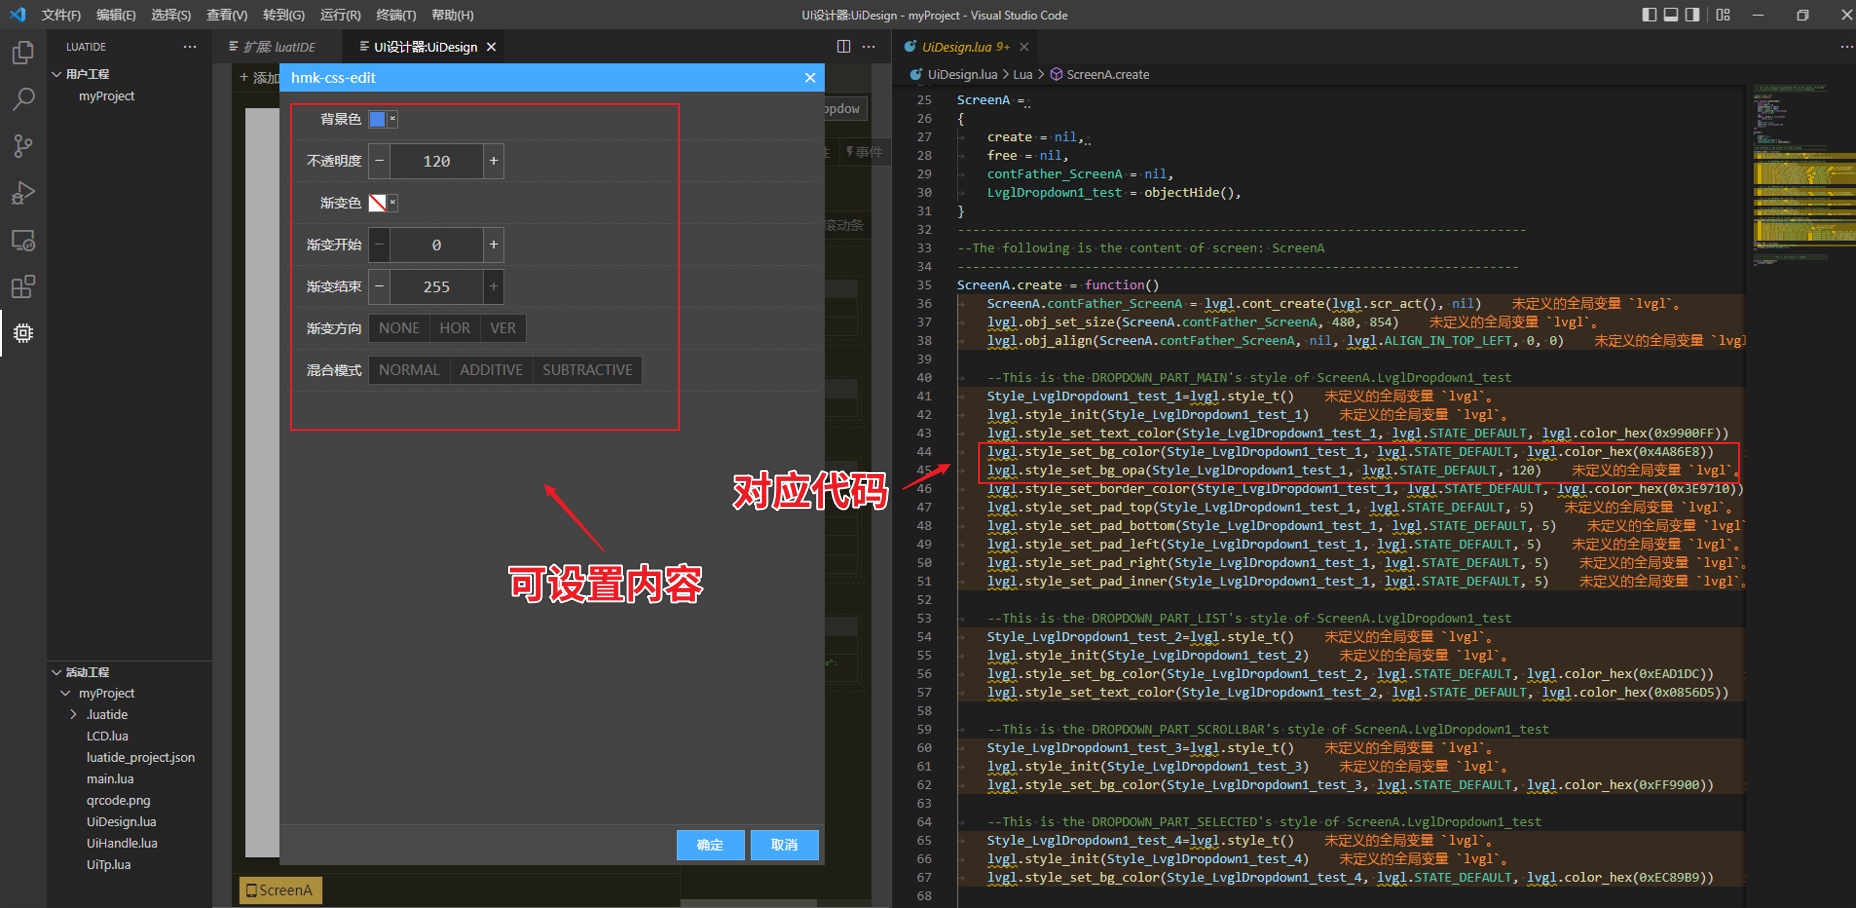This screenshot has height=908, width=1856.
Task: Select the VER gradient direction
Action: click(503, 328)
